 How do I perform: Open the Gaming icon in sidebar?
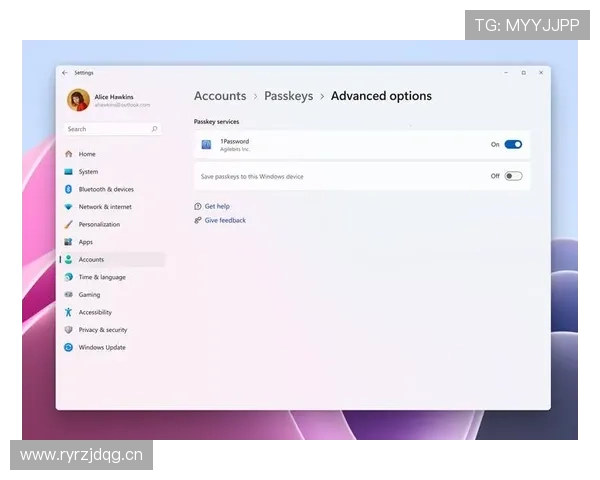click(68, 295)
